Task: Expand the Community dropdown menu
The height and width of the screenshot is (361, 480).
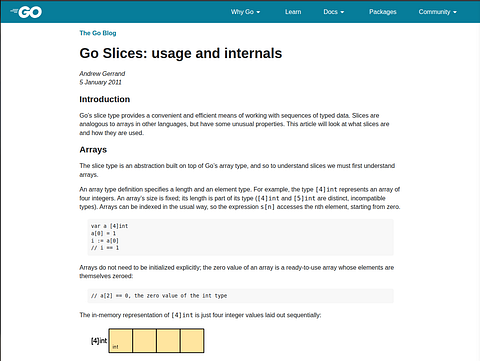Action: point(438,12)
